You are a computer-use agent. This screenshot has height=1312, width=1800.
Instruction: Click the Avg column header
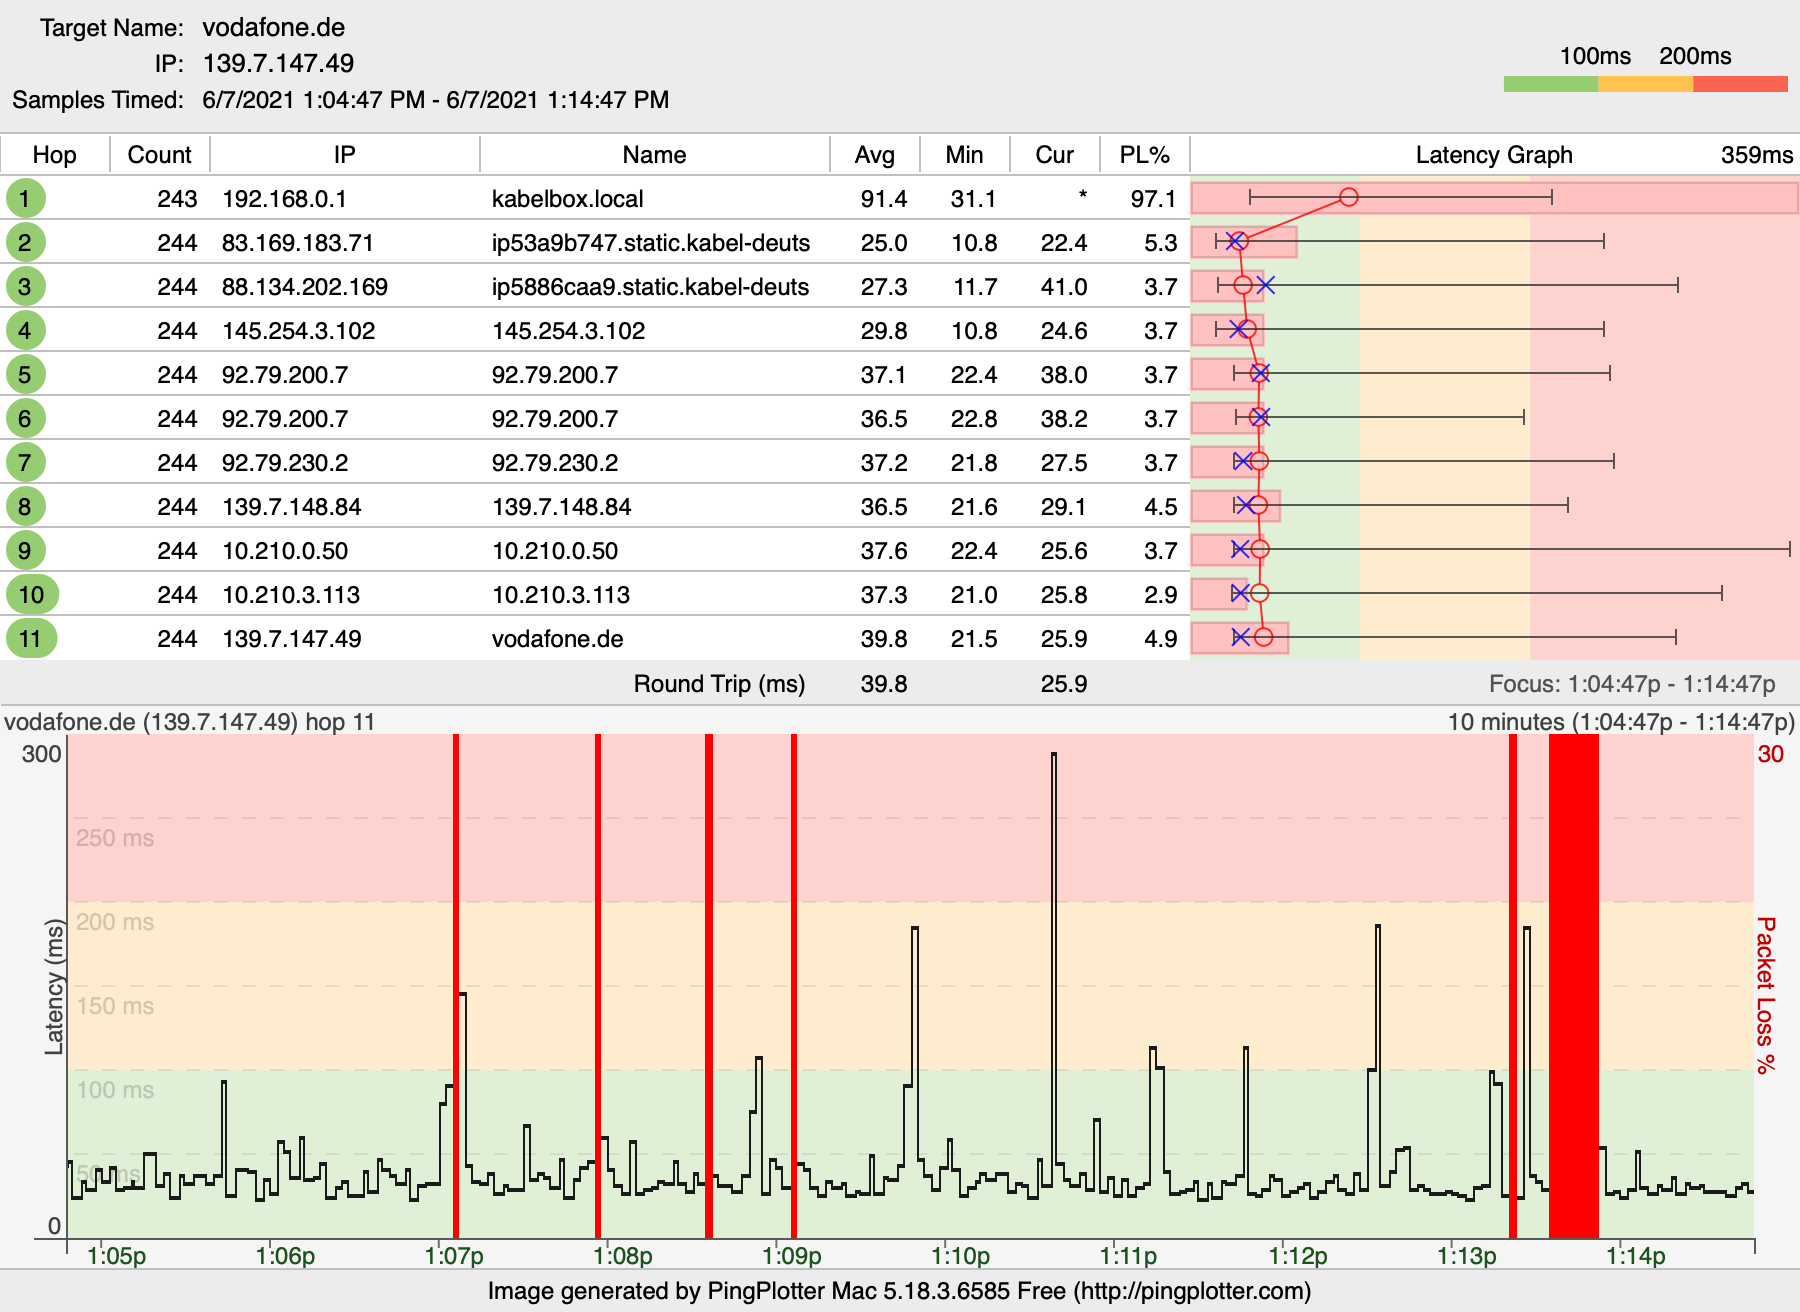click(874, 155)
